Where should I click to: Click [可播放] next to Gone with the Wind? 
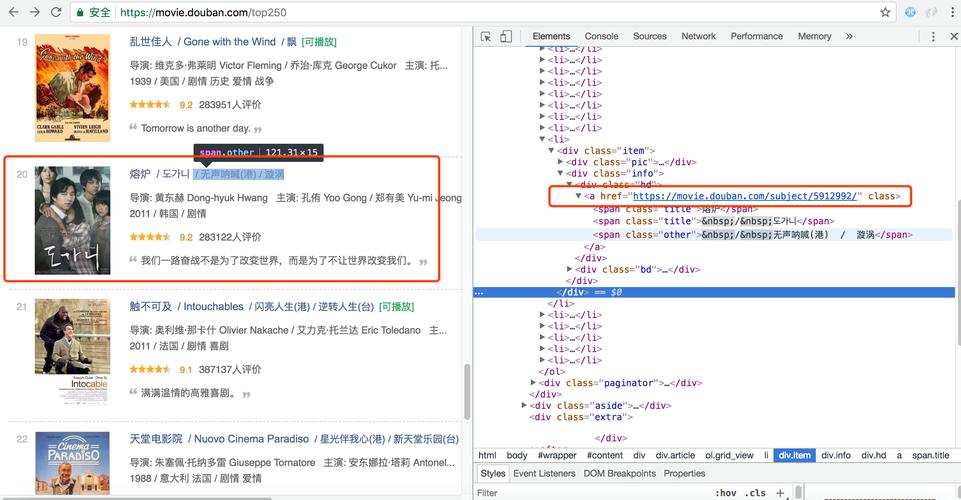coord(319,42)
